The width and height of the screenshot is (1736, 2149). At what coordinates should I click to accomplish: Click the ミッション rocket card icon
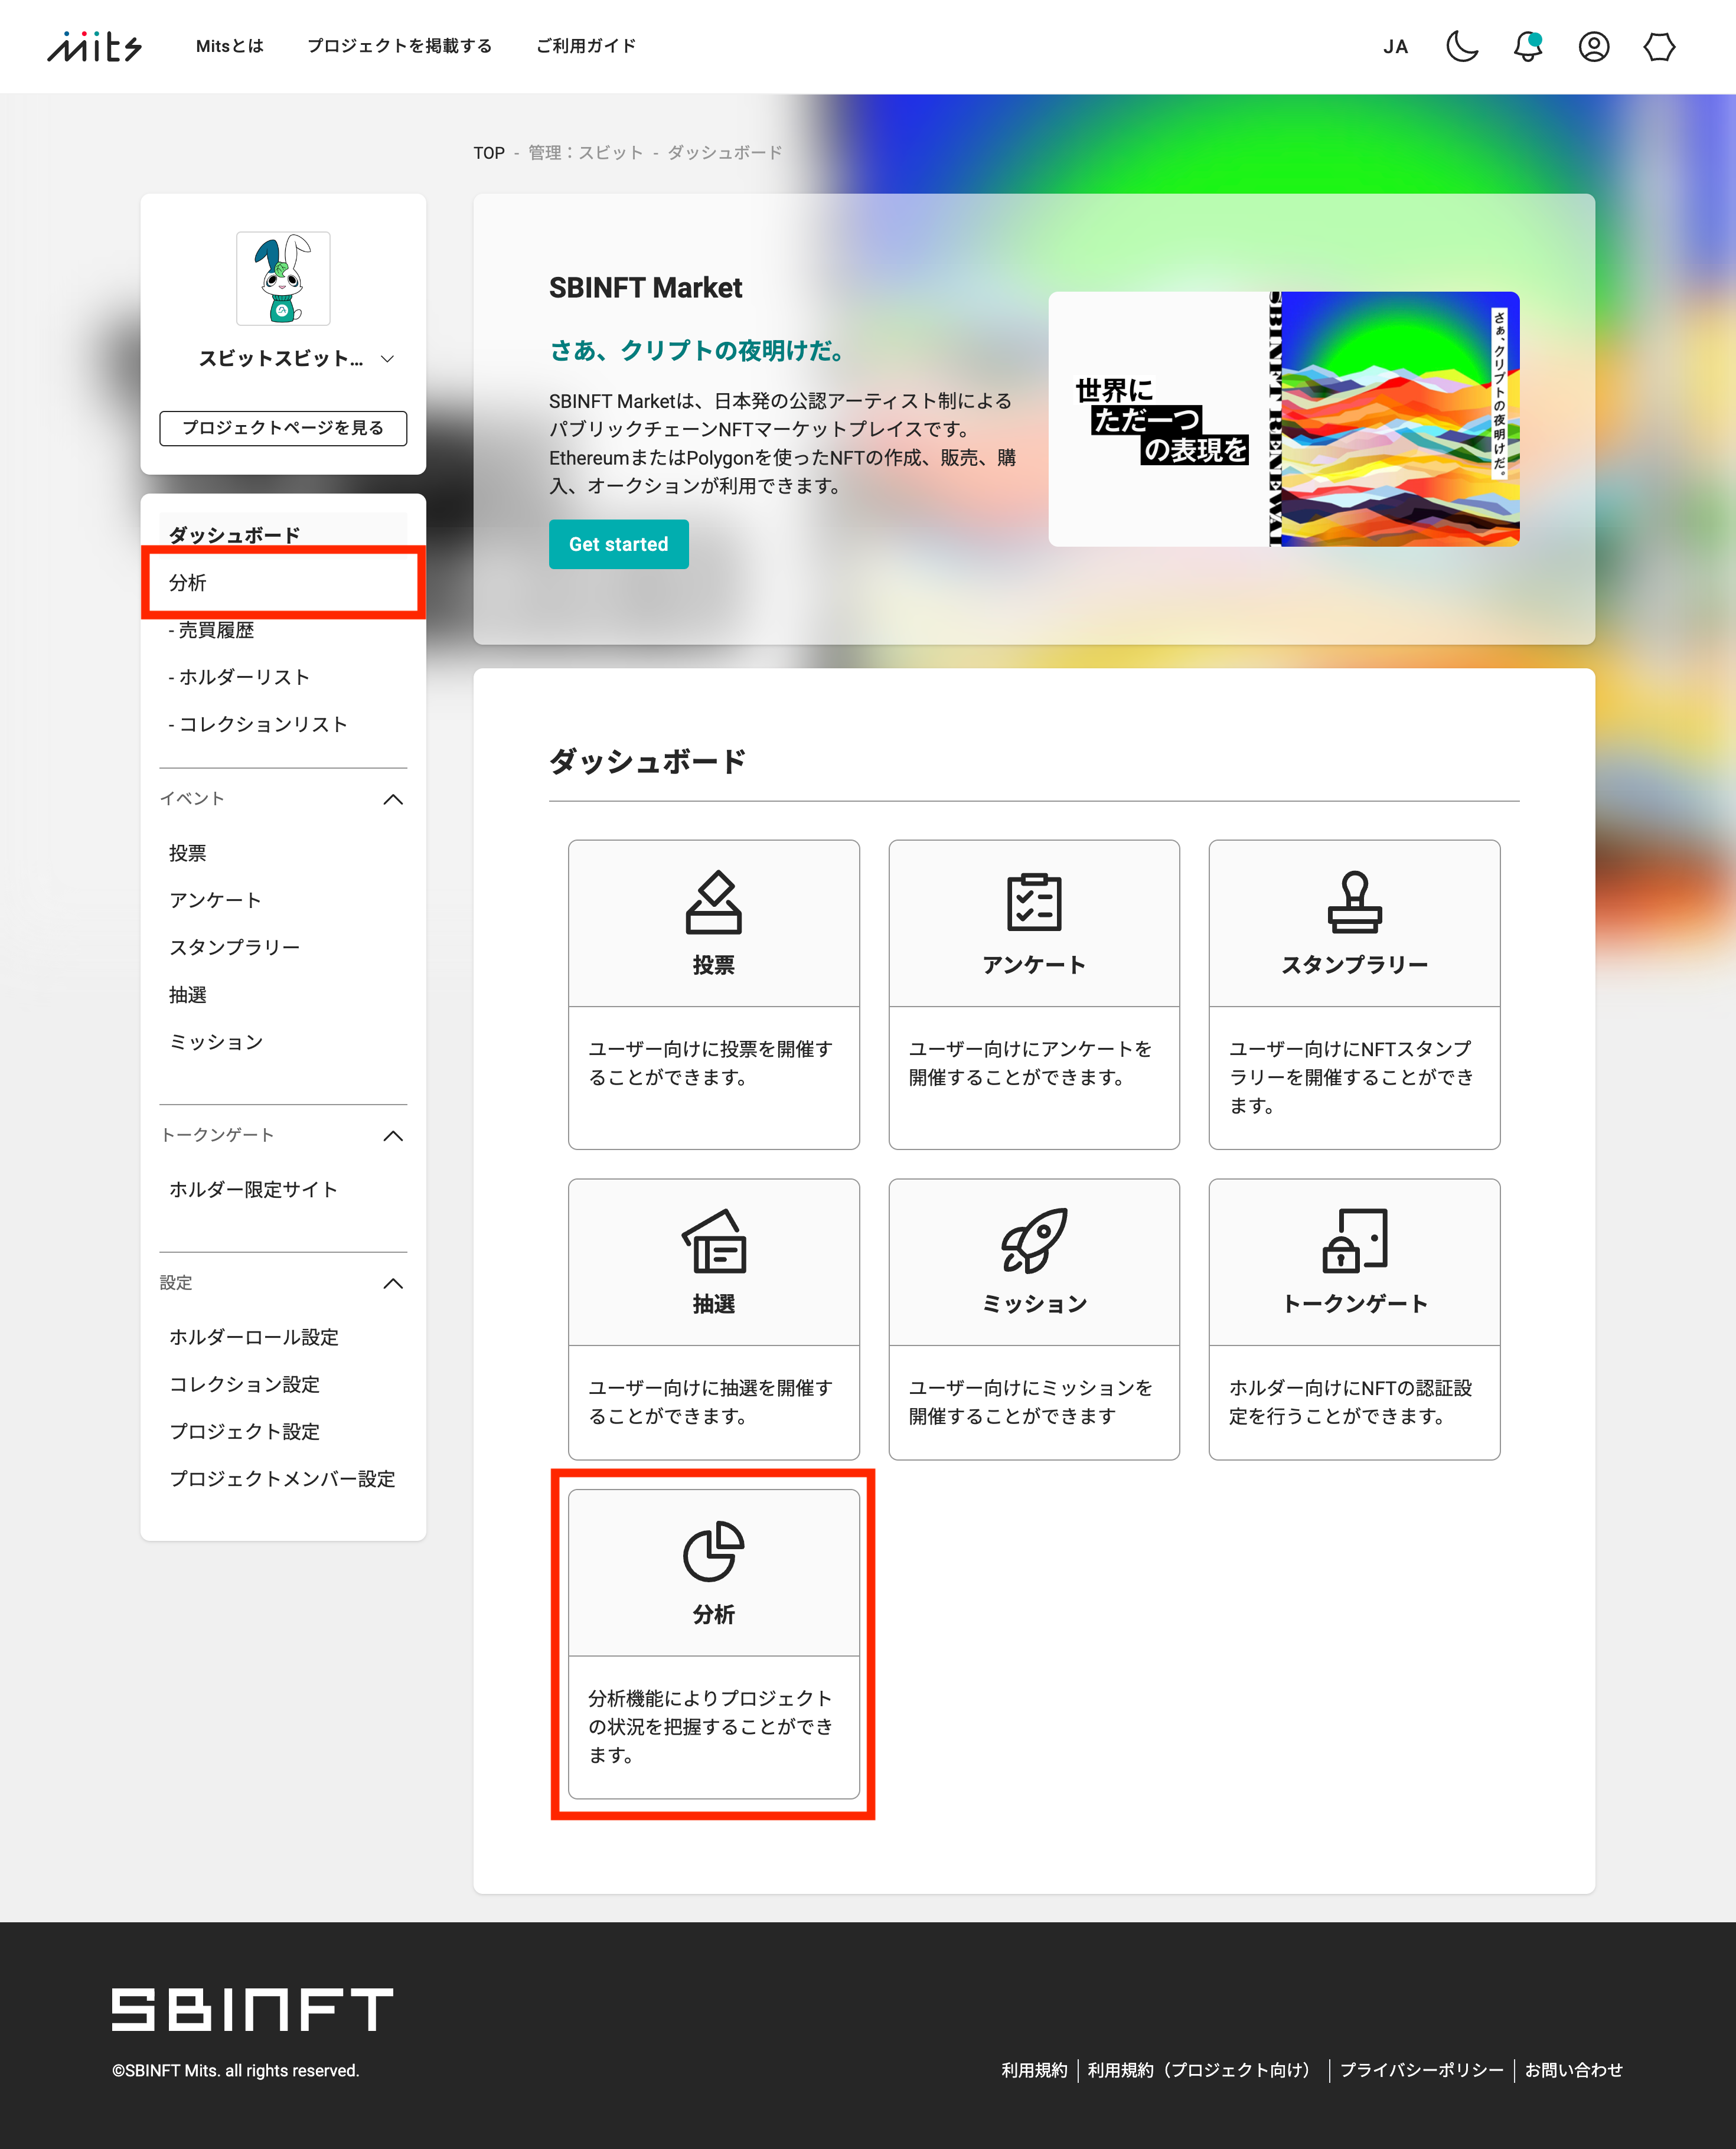1034,1240
